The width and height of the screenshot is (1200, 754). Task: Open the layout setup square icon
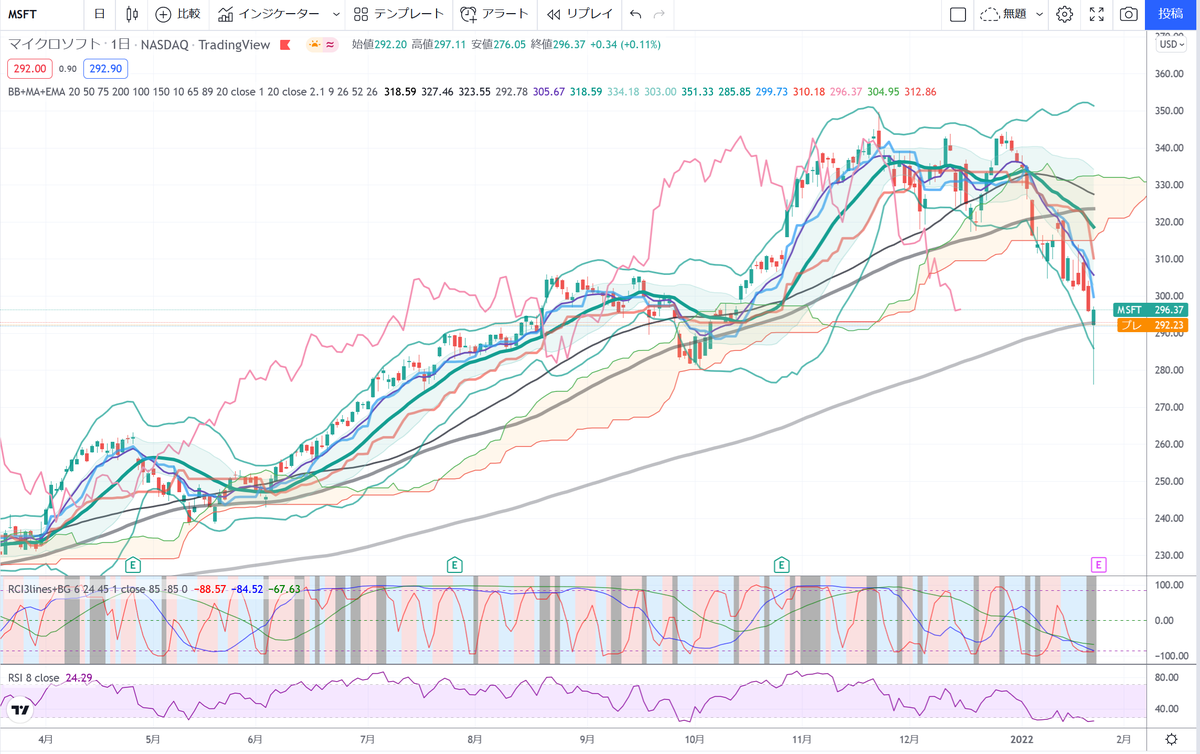(x=957, y=14)
